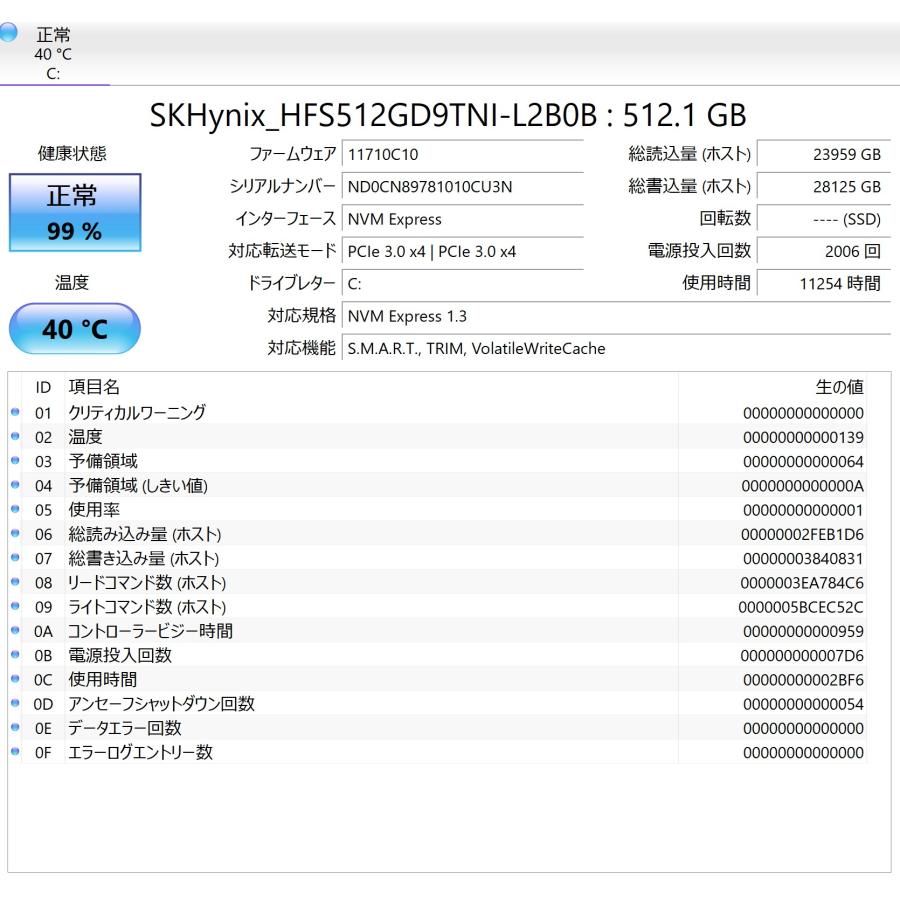
Task: Click the firmware field 11710C10
Action: point(463,154)
